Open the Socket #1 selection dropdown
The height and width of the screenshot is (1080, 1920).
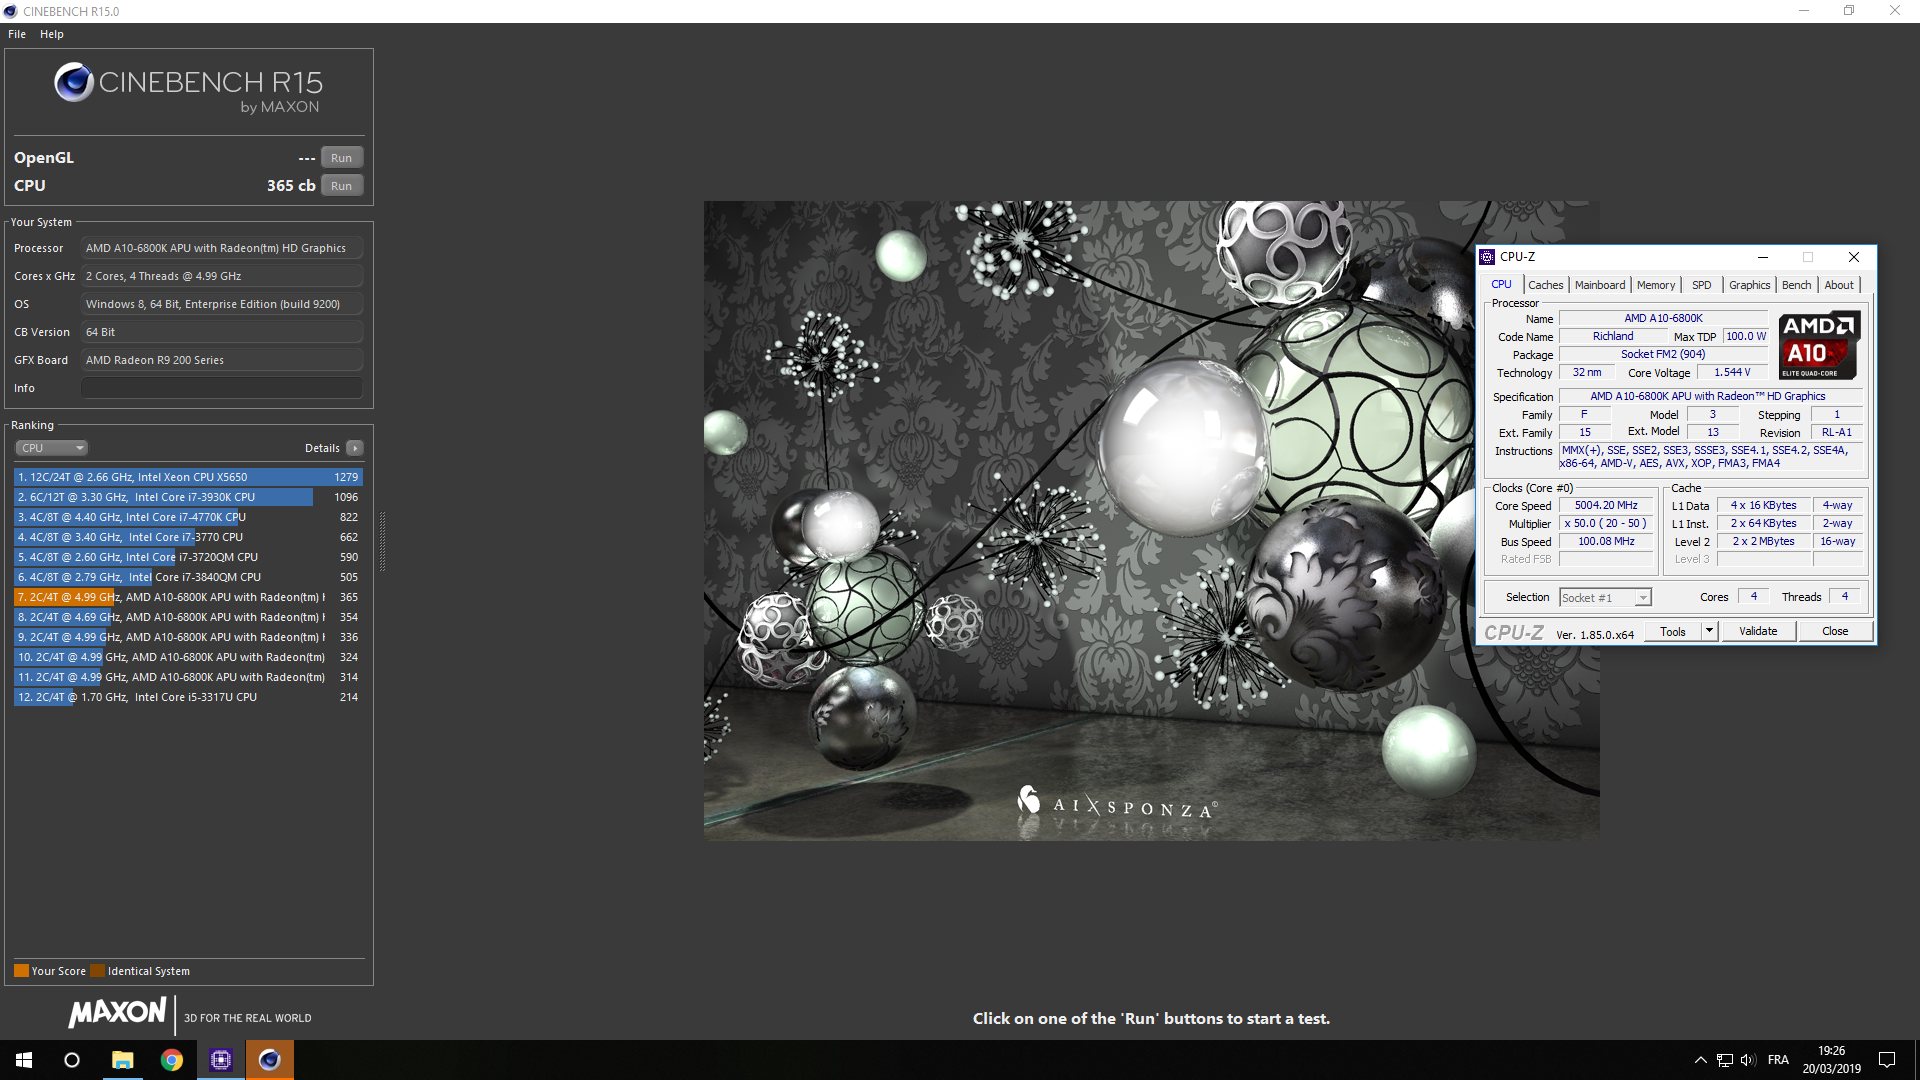click(1605, 598)
